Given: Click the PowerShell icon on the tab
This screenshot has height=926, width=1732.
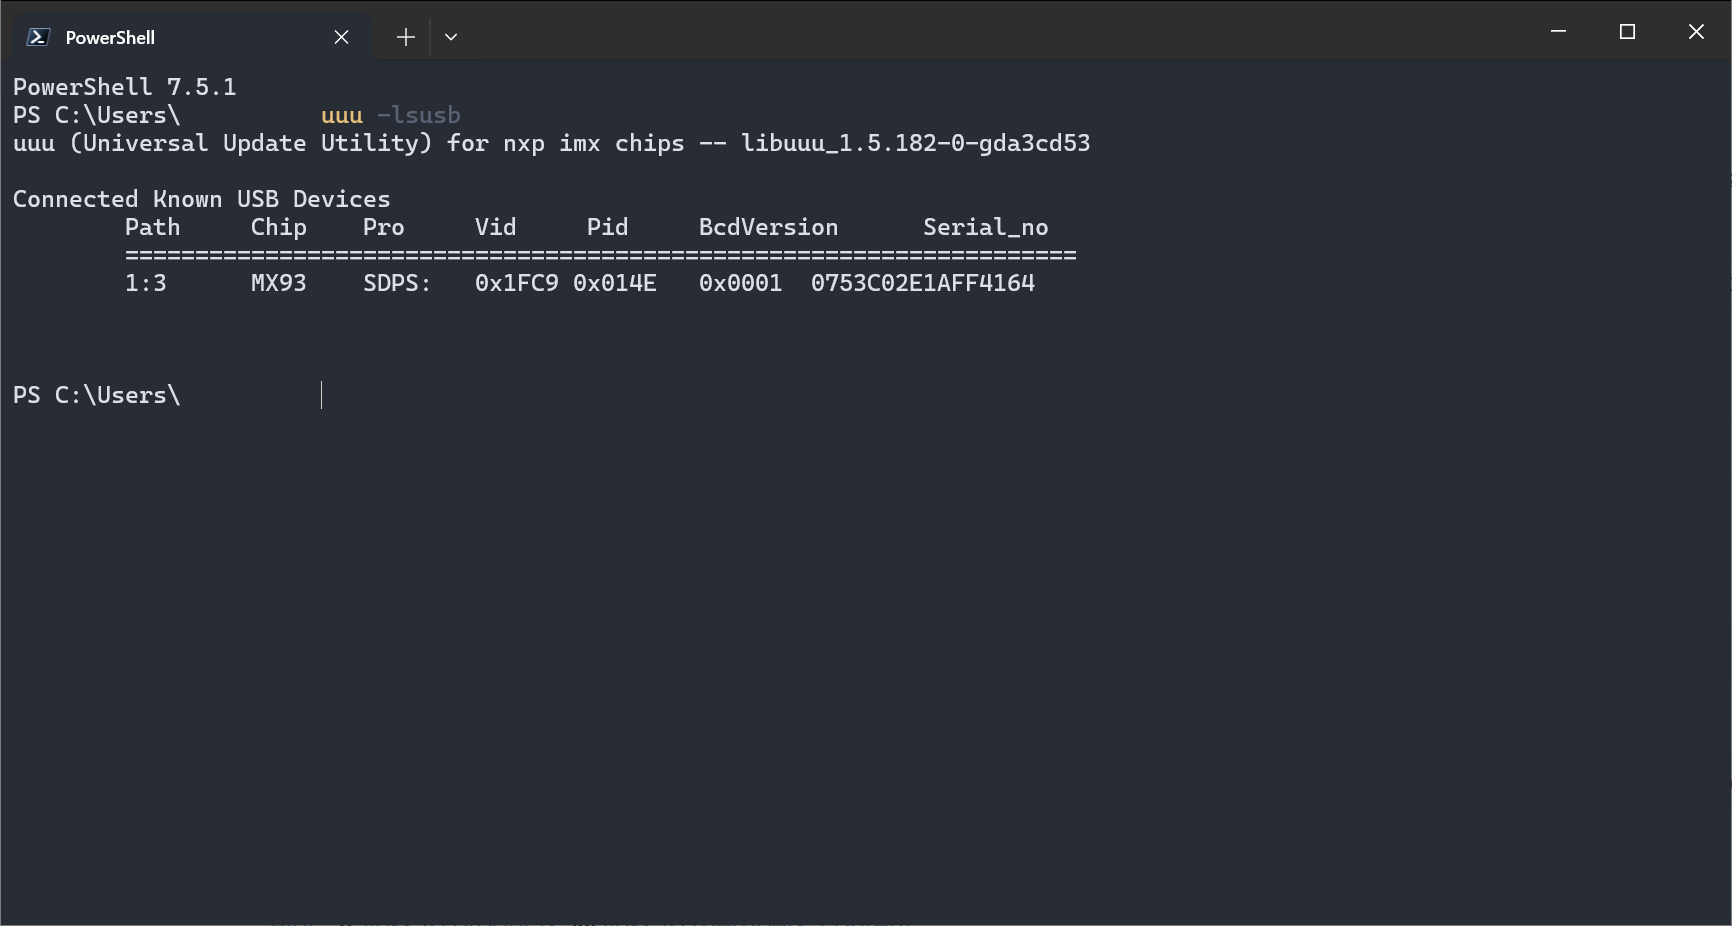Looking at the screenshot, I should pyautogui.click(x=37, y=36).
